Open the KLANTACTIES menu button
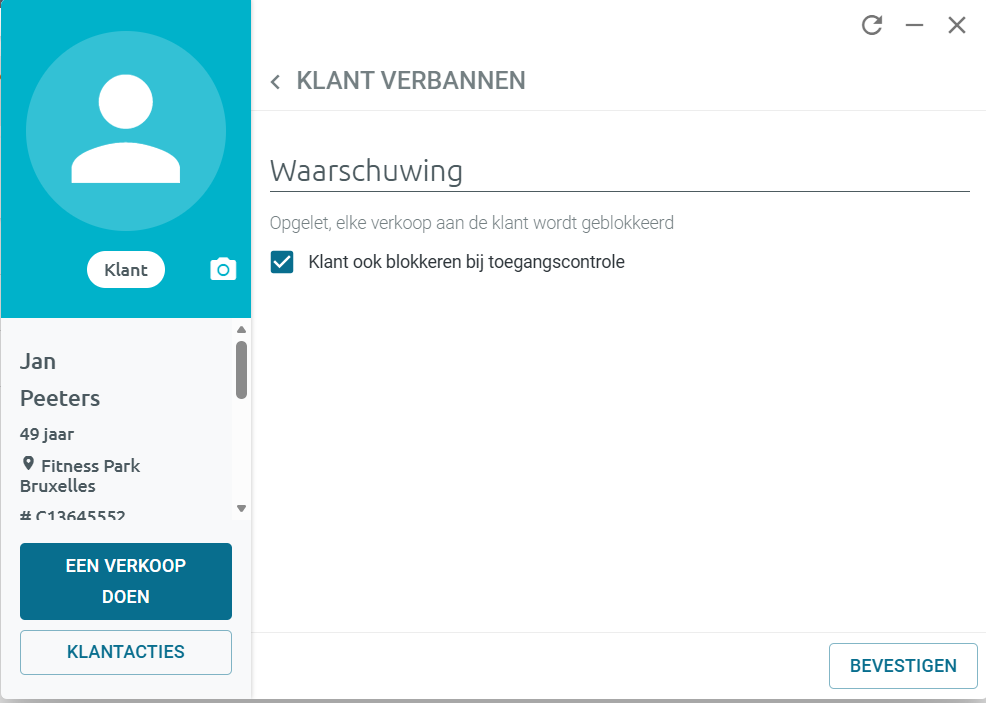986x703 pixels. coord(126,652)
